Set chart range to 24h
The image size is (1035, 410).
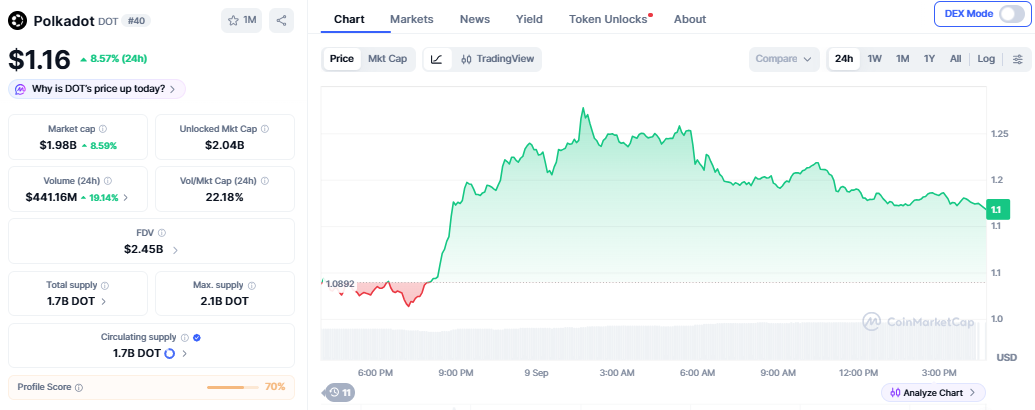pos(844,59)
